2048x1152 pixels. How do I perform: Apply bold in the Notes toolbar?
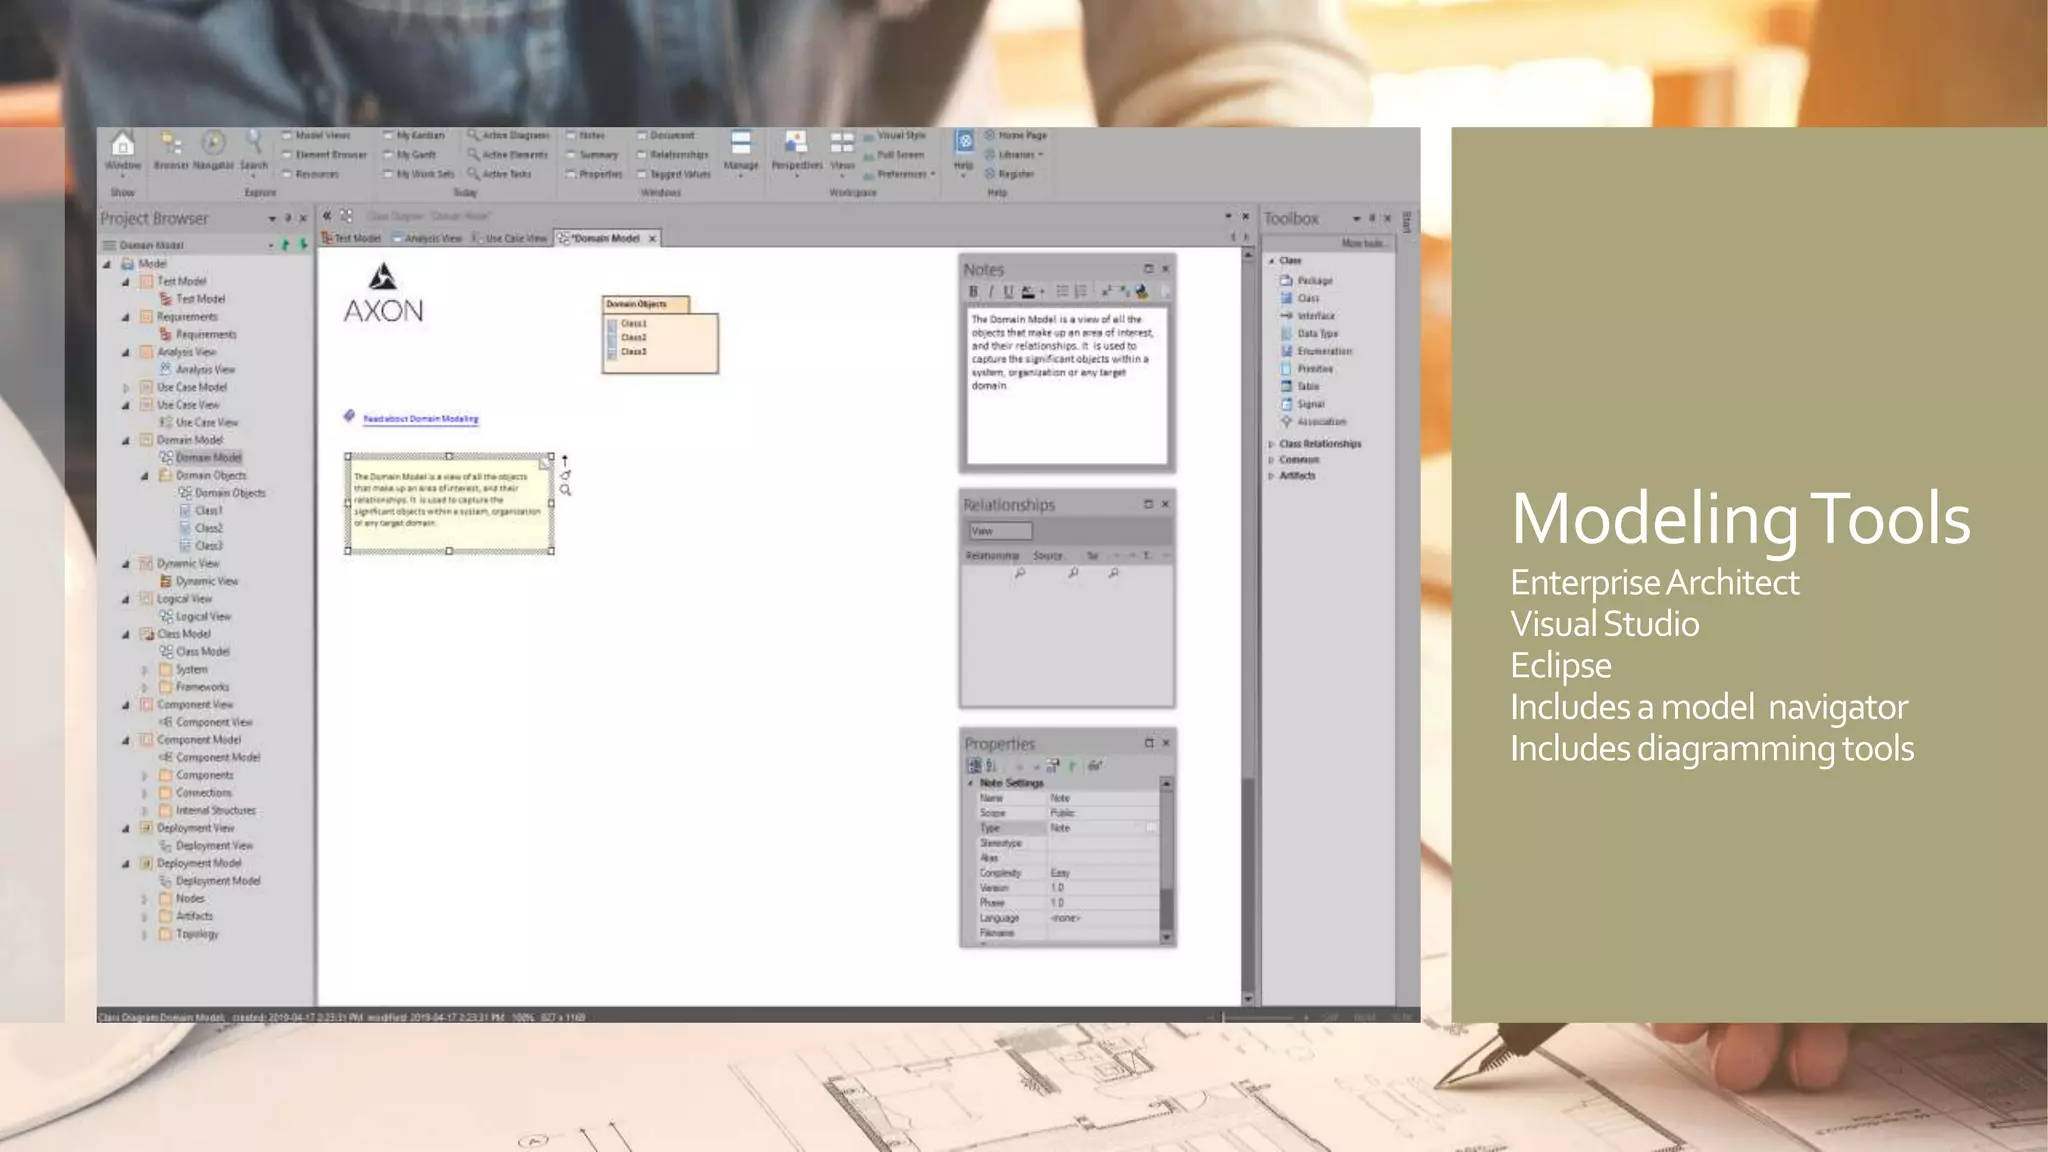tap(973, 292)
